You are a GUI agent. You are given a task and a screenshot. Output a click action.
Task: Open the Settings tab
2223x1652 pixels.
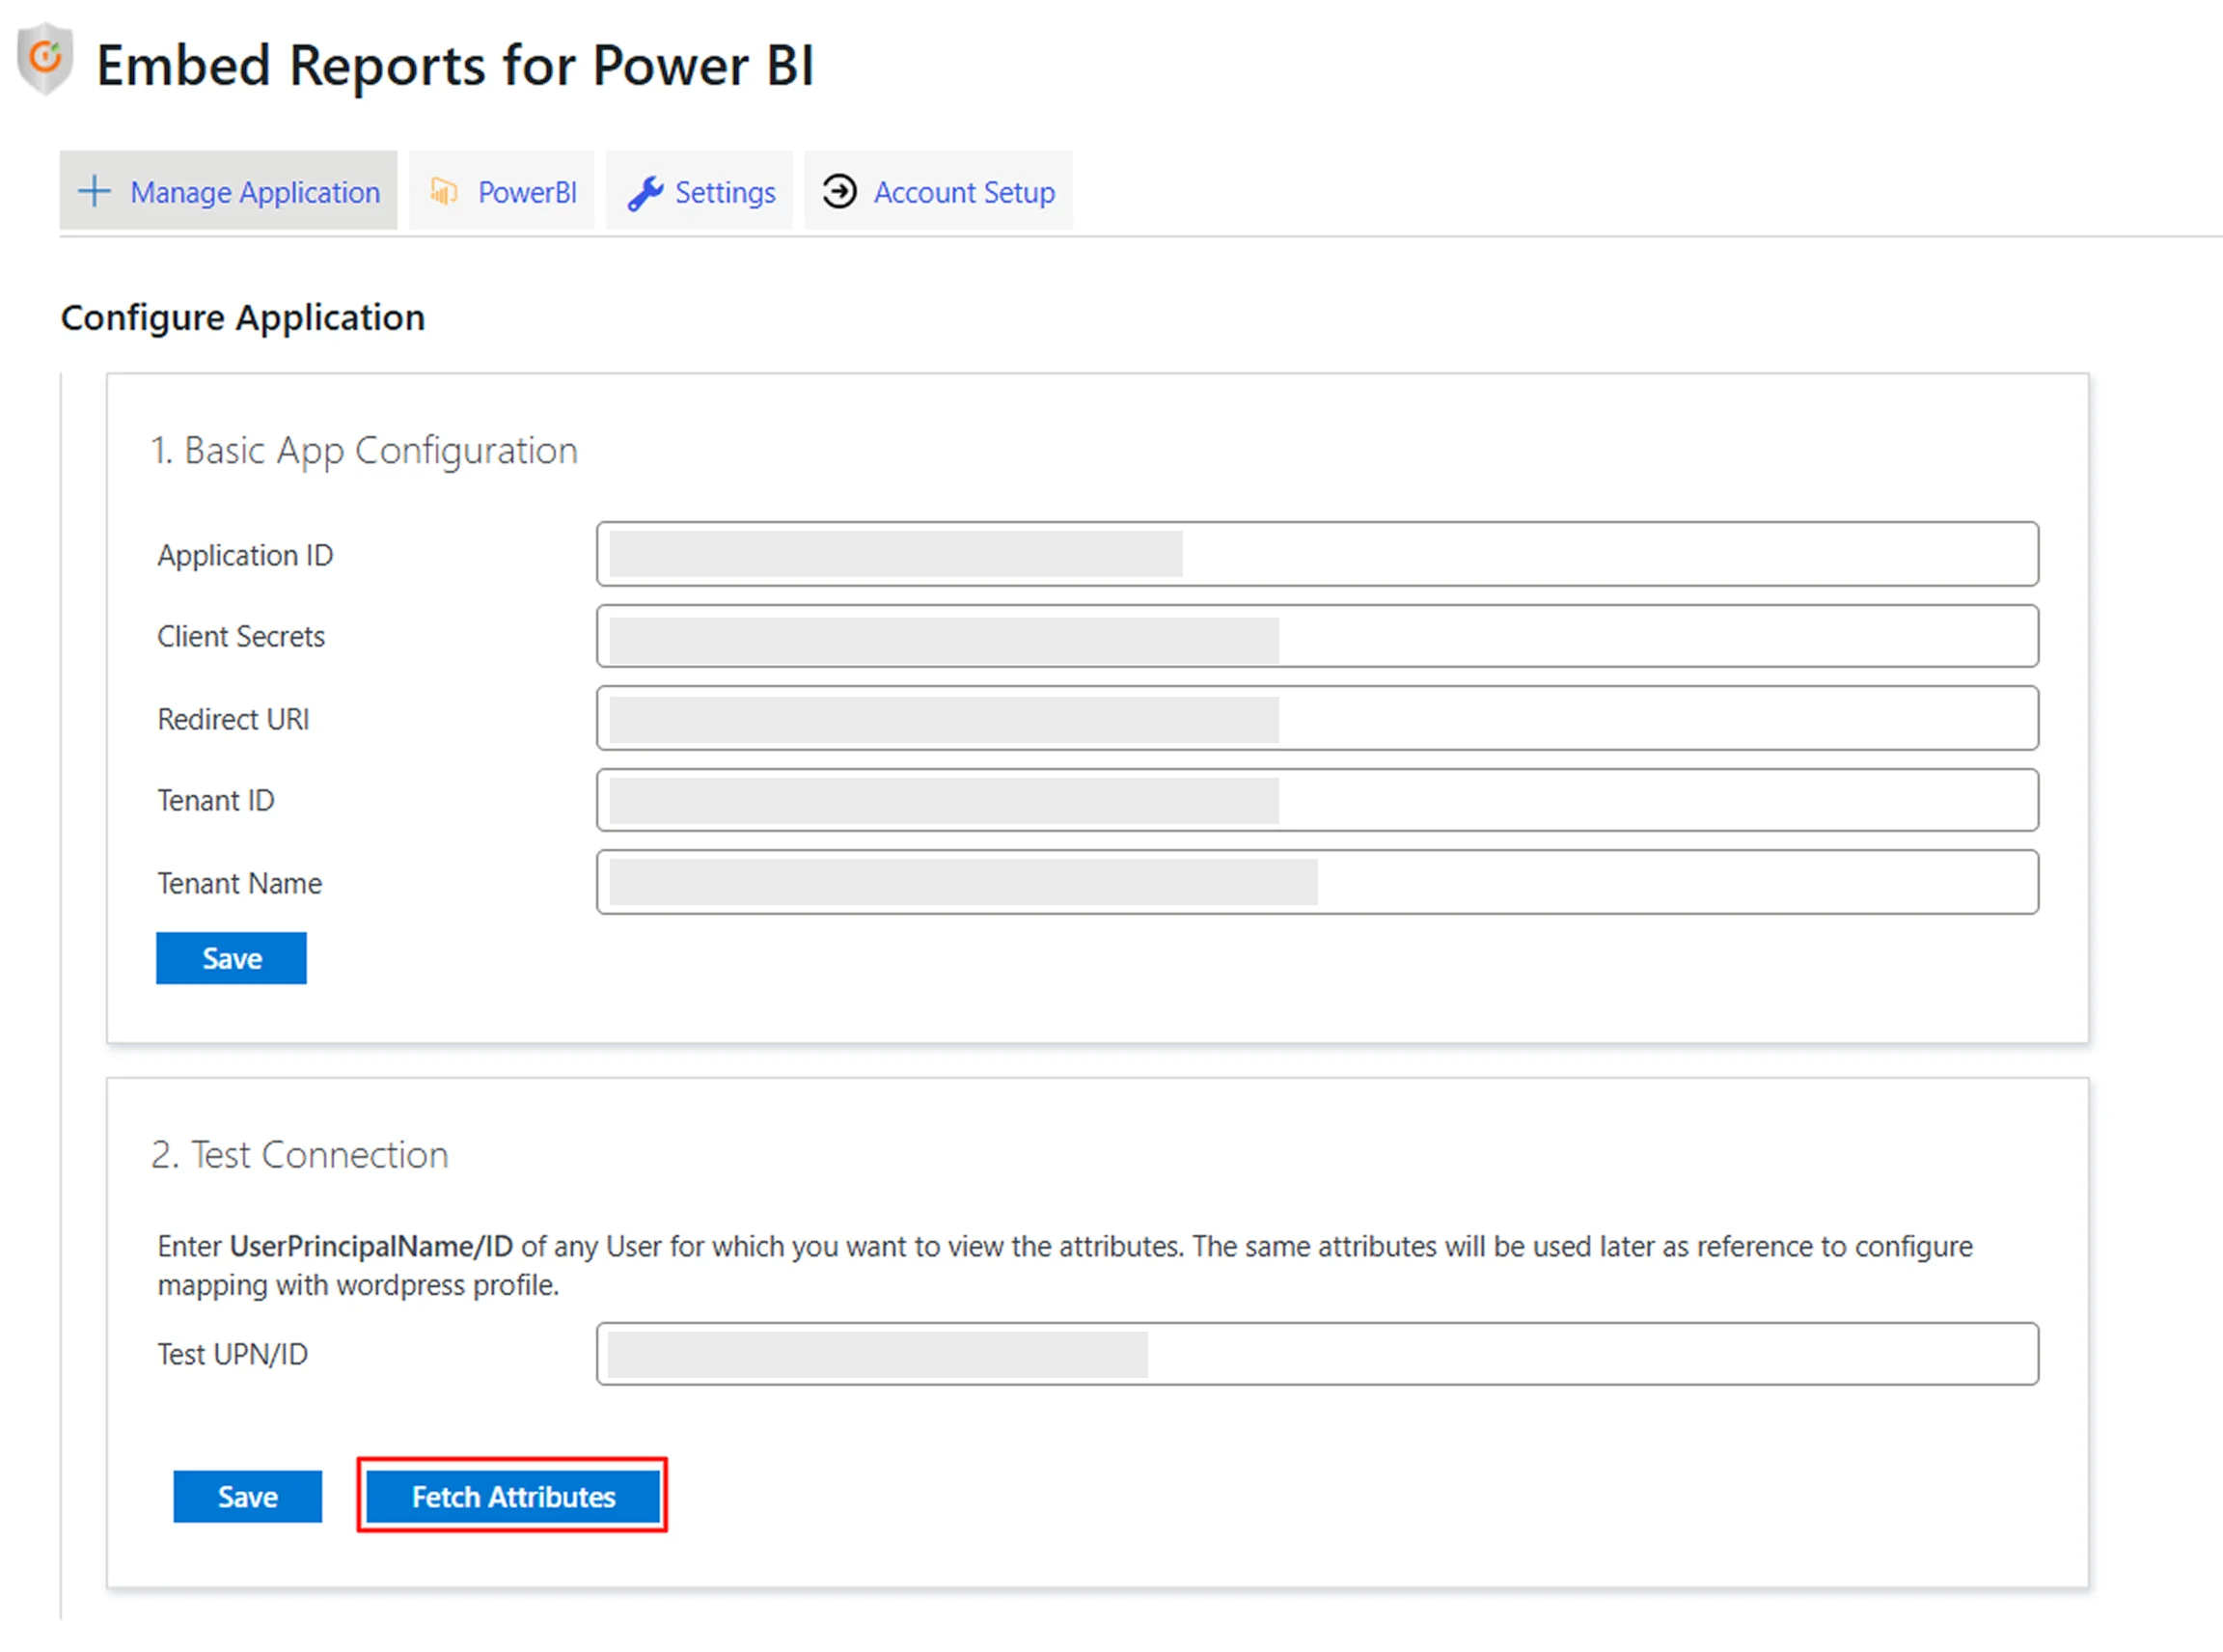pyautogui.click(x=699, y=191)
